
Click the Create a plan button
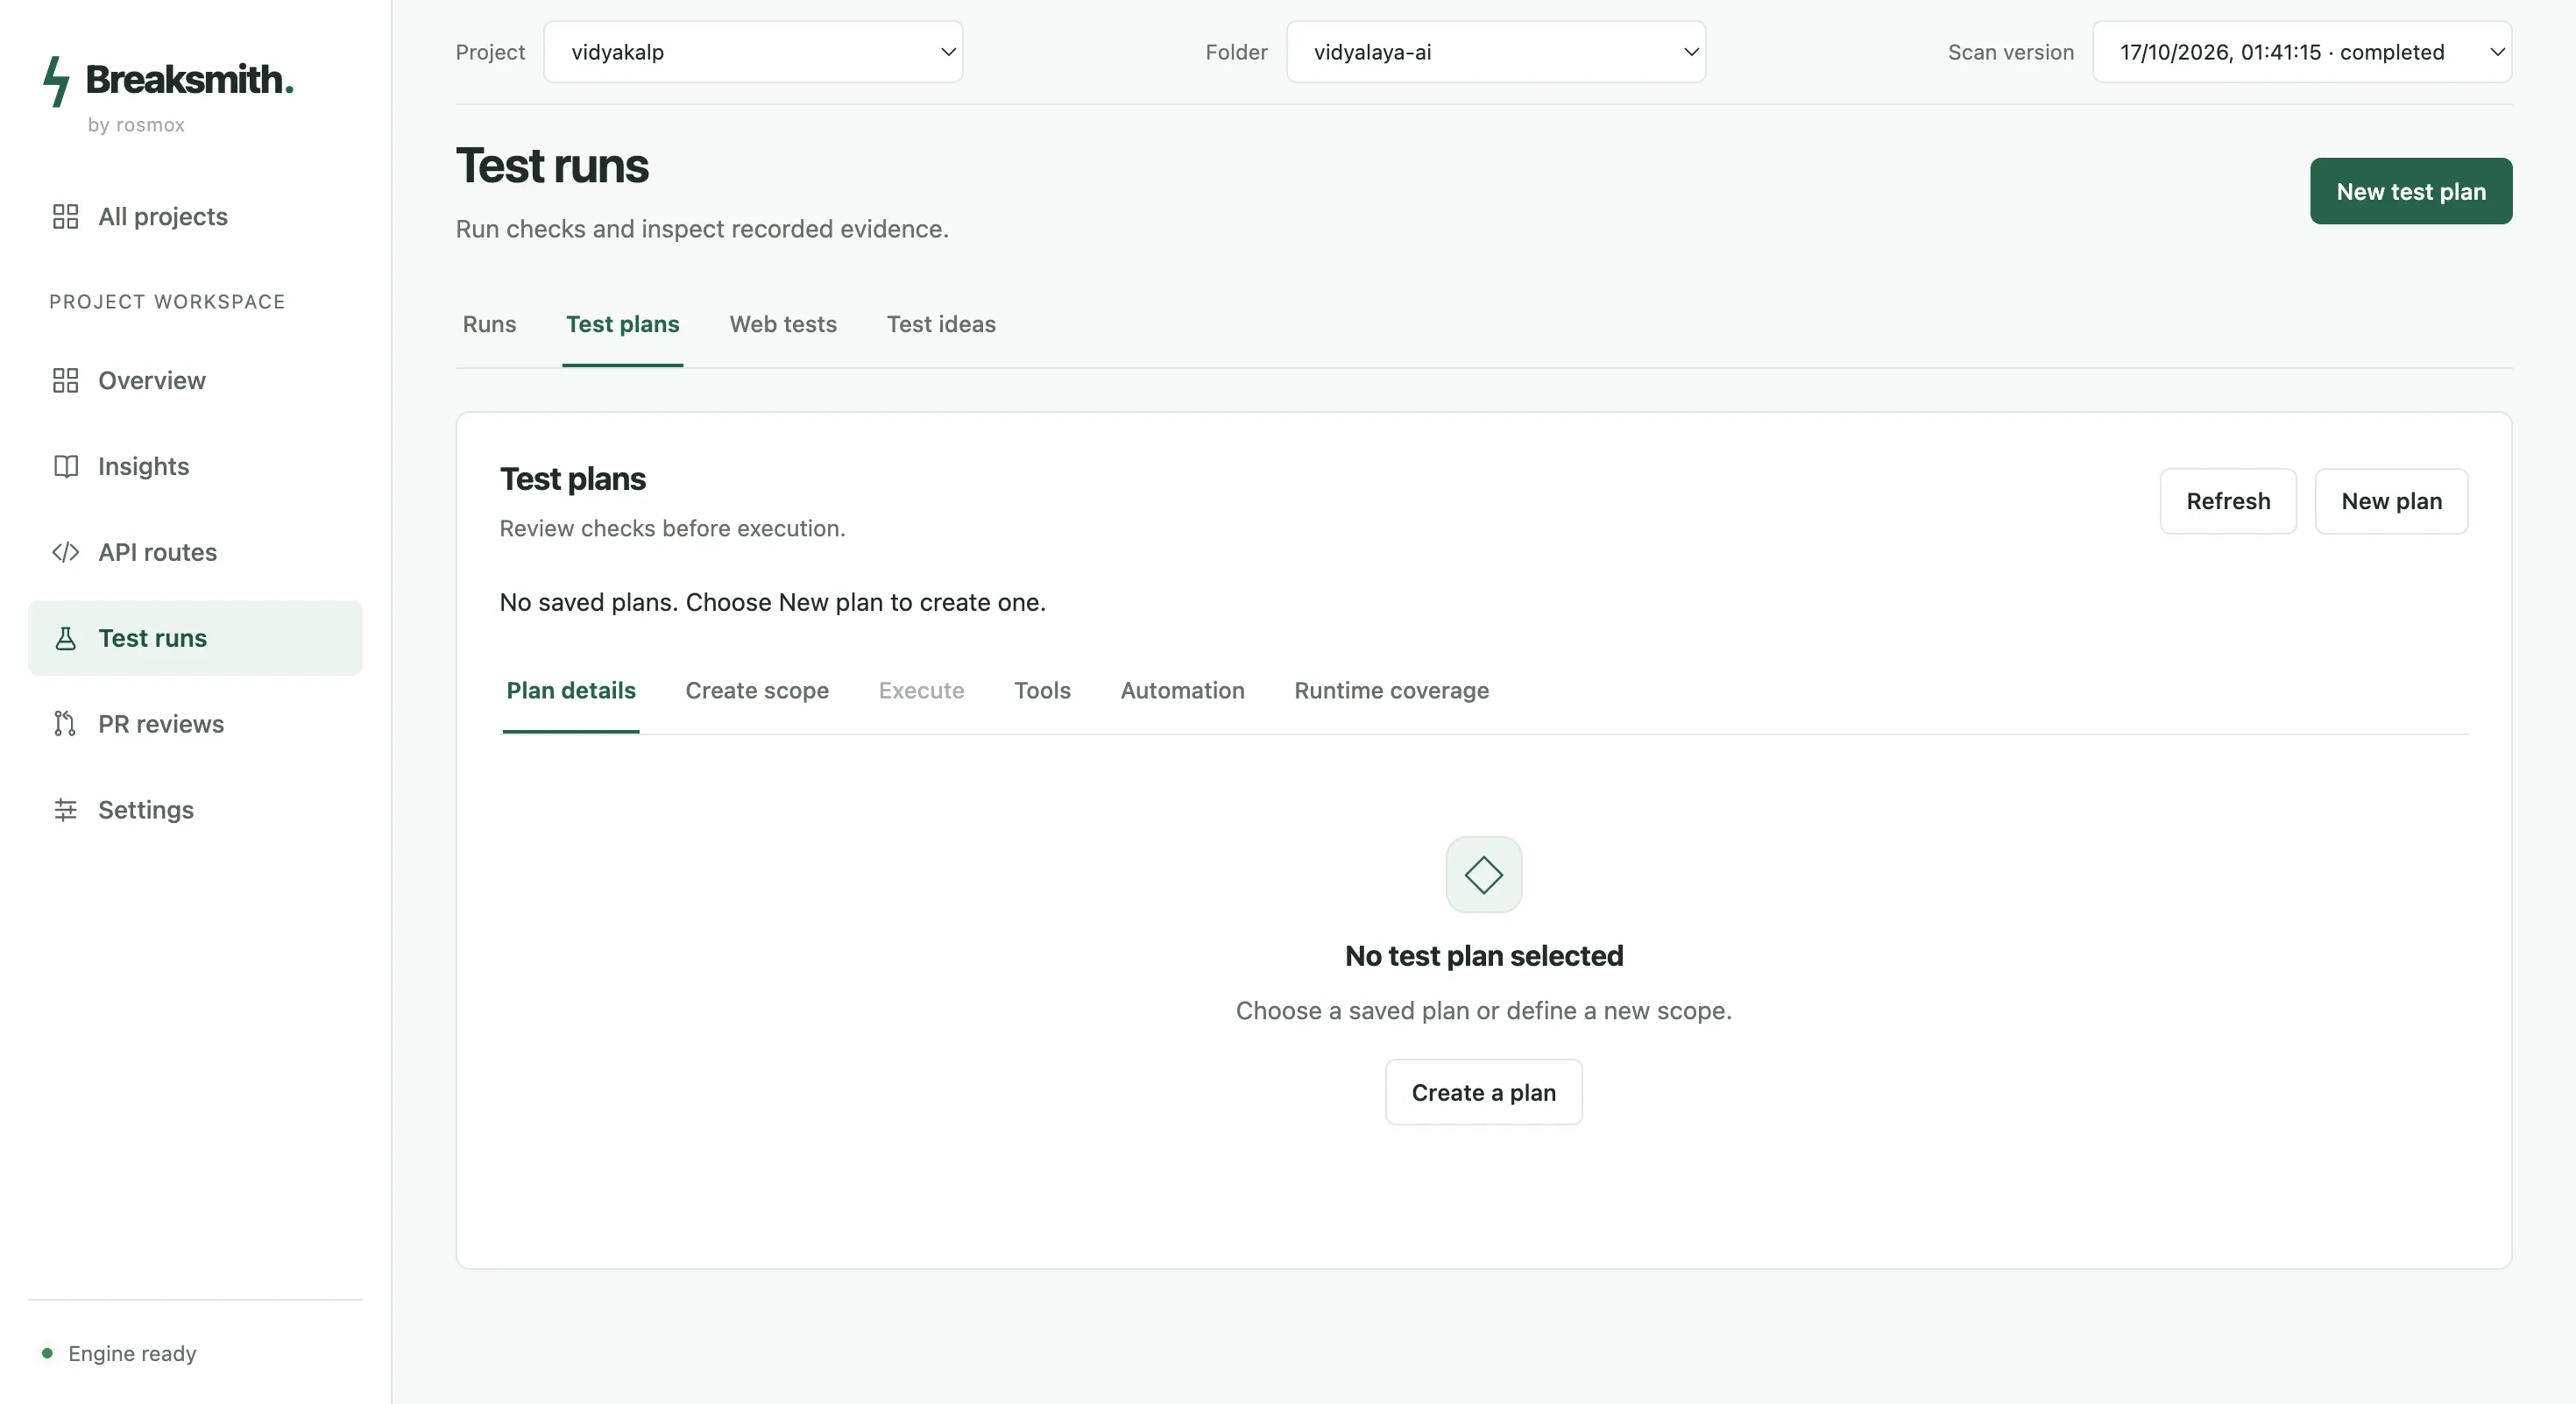(x=1484, y=1093)
